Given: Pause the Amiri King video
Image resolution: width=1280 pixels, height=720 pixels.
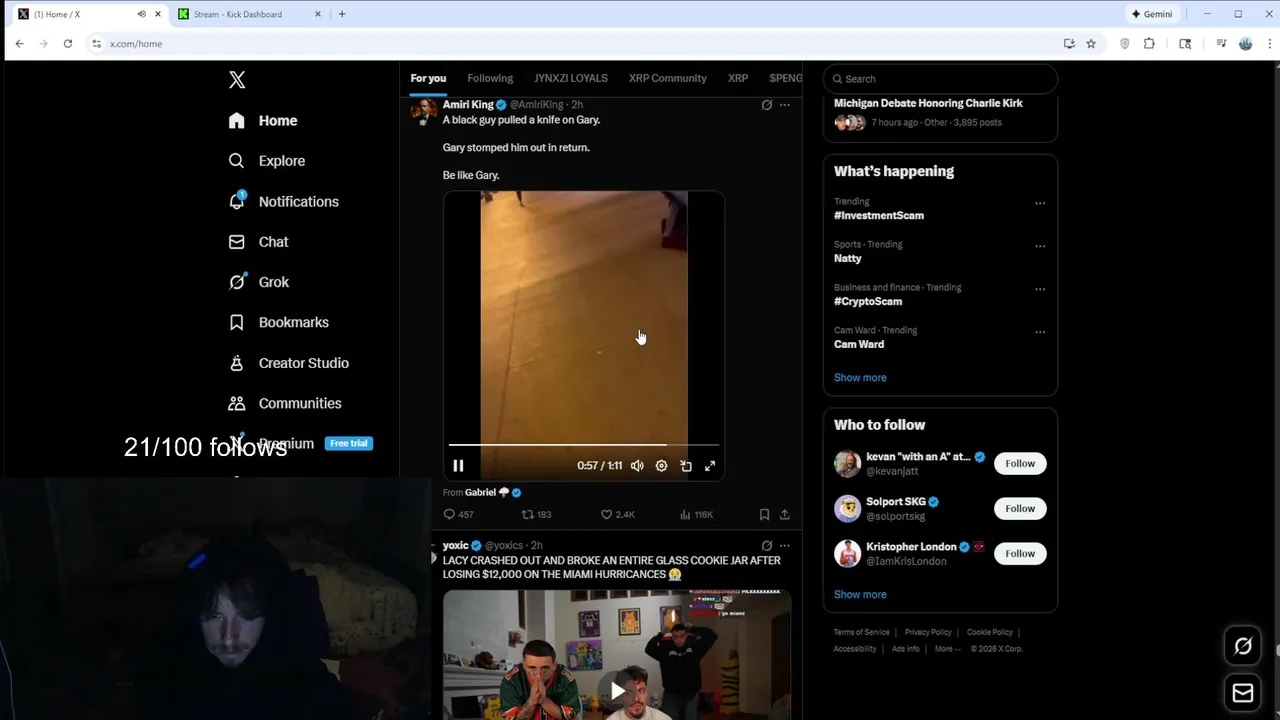Looking at the screenshot, I should tap(458, 466).
